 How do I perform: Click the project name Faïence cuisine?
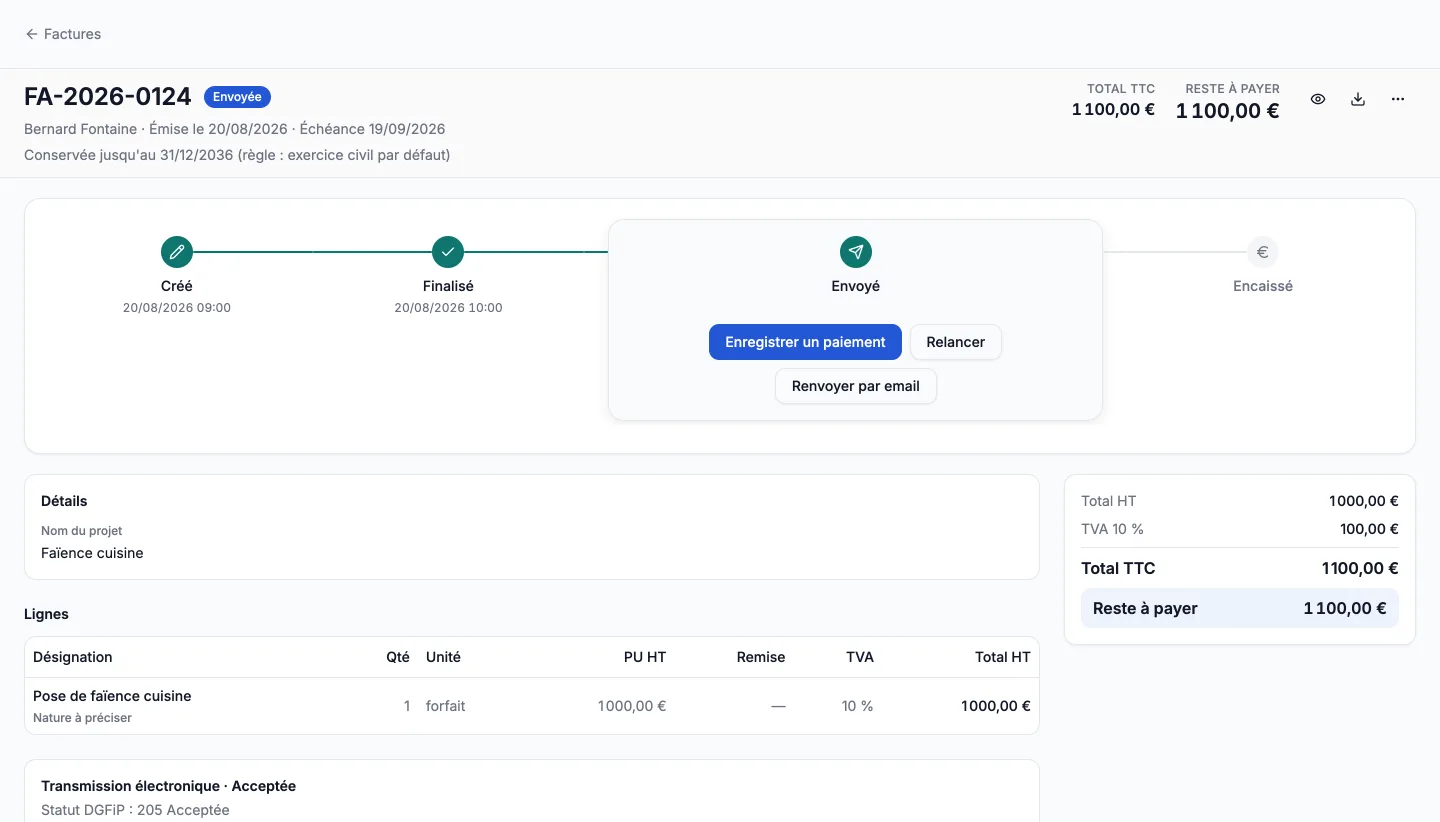coord(92,553)
